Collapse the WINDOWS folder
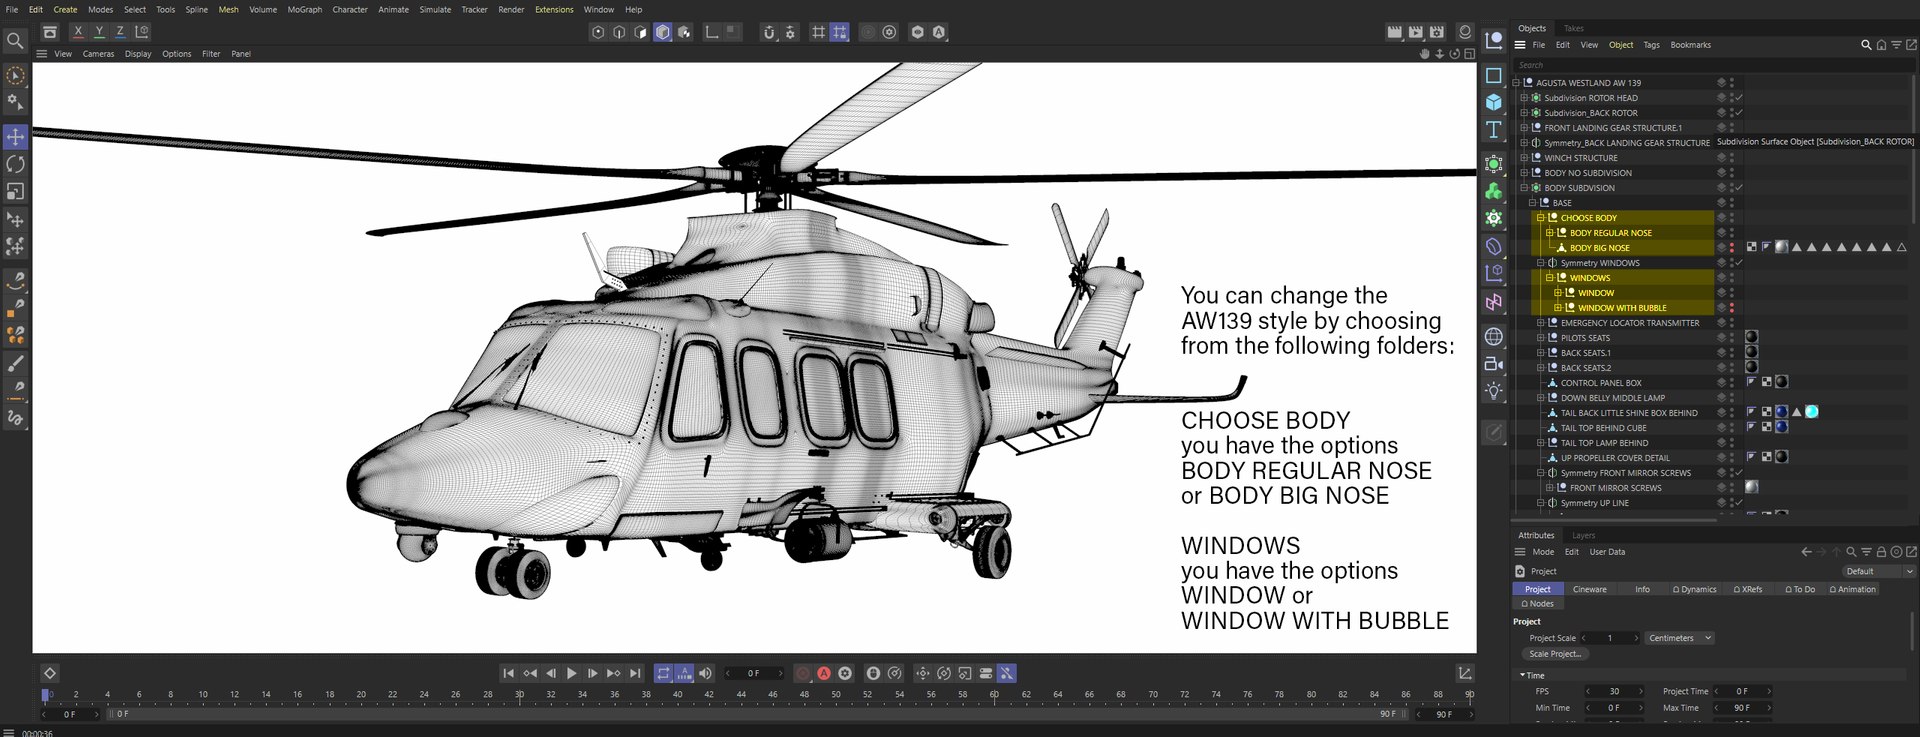Viewport: 1920px width, 737px height. click(1549, 278)
